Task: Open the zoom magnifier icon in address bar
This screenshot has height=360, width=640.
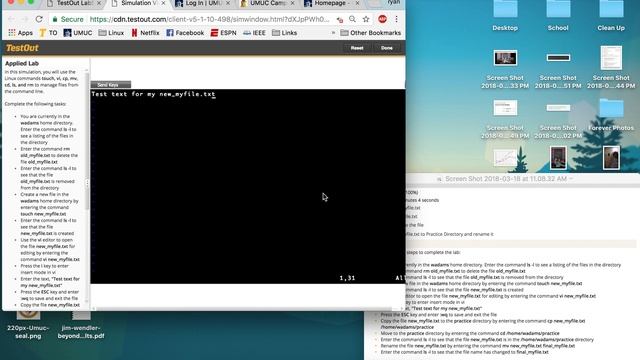Action: tap(352, 19)
